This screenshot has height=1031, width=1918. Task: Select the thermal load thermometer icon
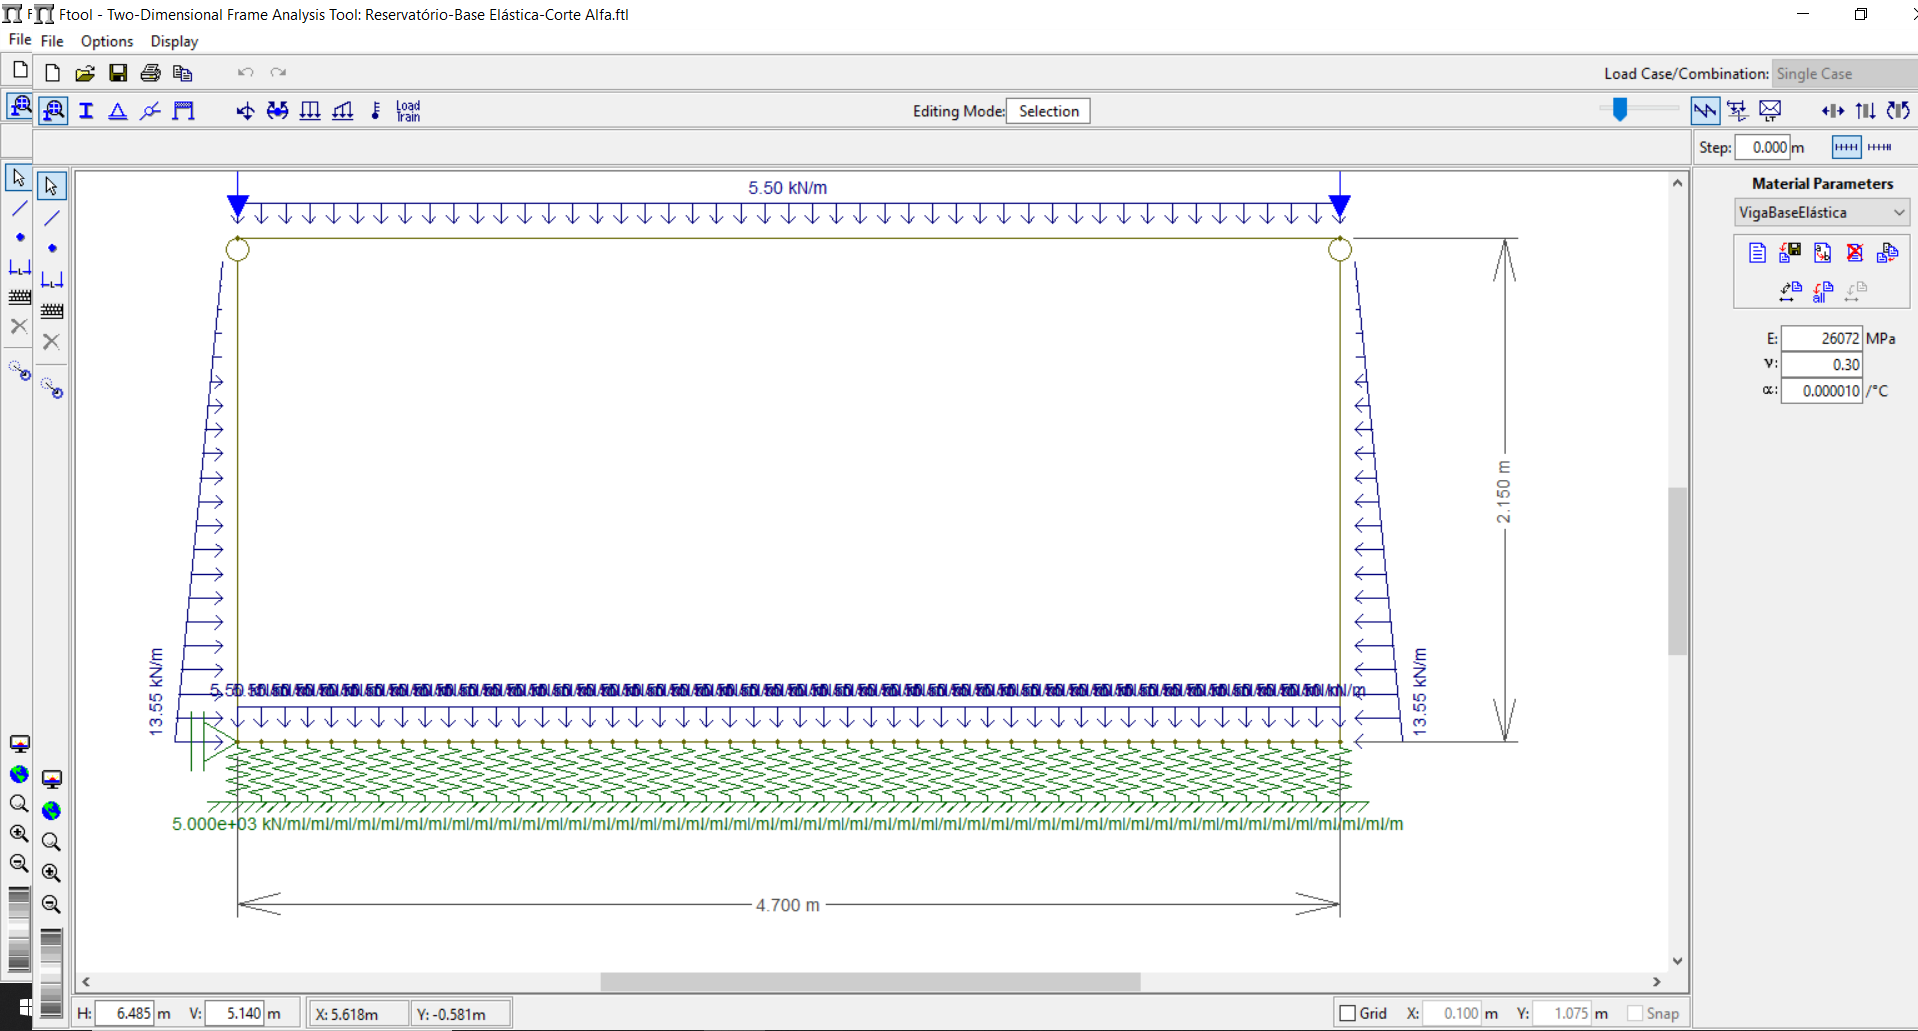point(375,111)
